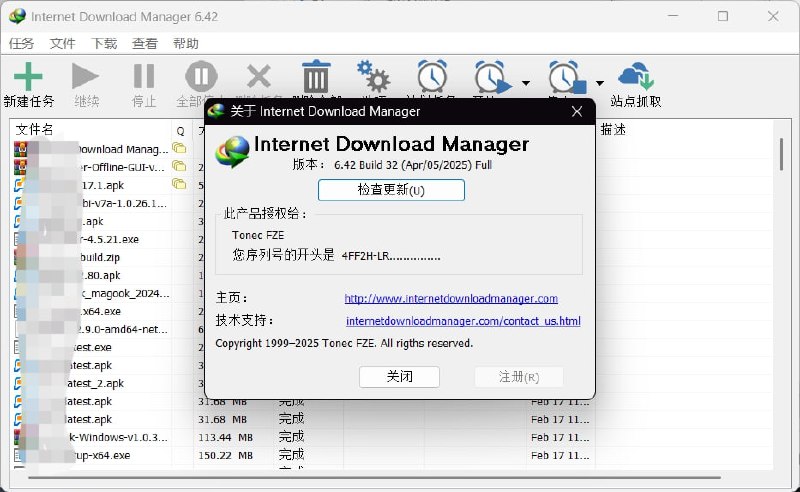800x492 pixels.
Task: Click the 113.44 MB size cell
Action: (226, 437)
